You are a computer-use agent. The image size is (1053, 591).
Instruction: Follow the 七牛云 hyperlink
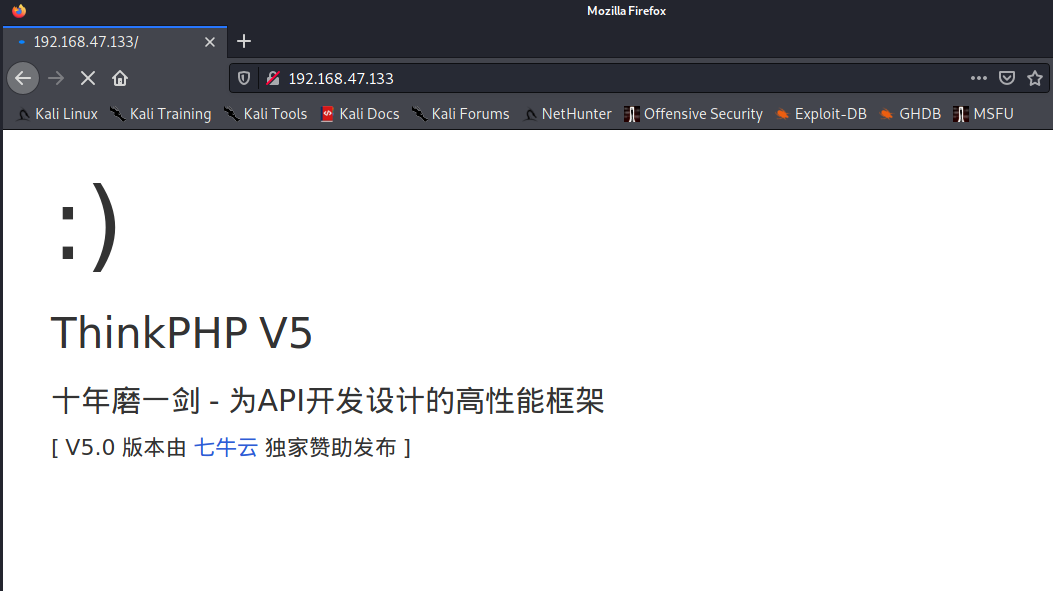(x=226, y=447)
